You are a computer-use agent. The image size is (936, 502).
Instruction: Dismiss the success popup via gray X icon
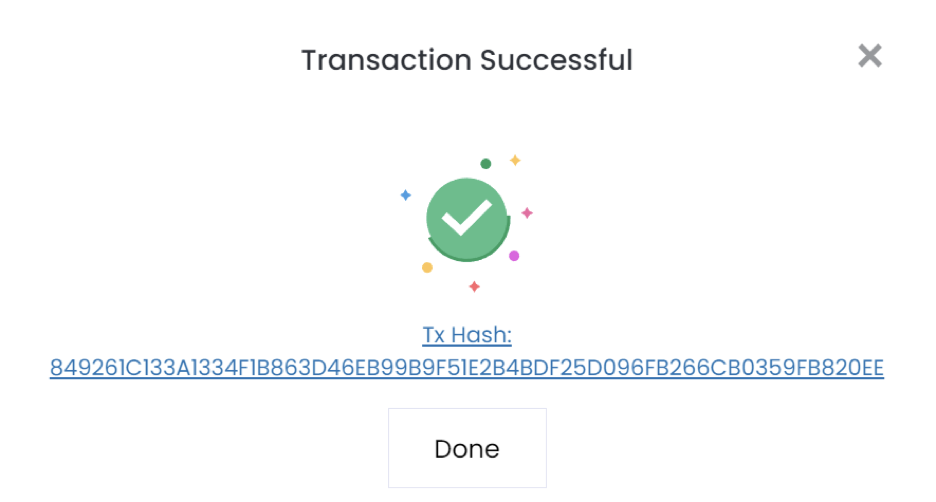coord(870,56)
